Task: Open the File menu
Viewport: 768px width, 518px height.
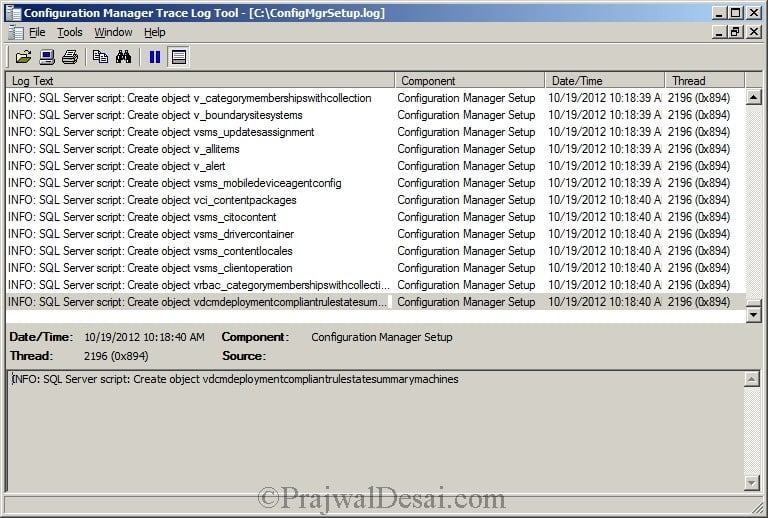Action: click(x=37, y=32)
